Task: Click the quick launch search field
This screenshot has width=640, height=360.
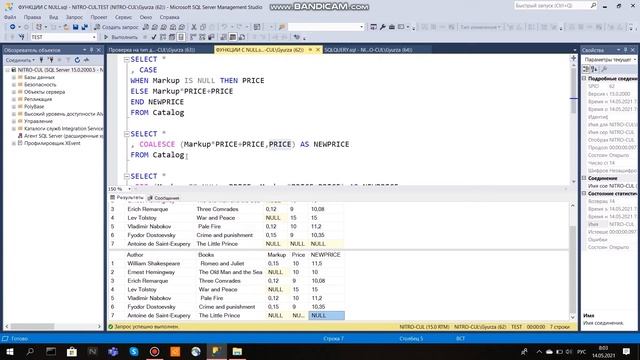Action: click(x=551, y=5)
